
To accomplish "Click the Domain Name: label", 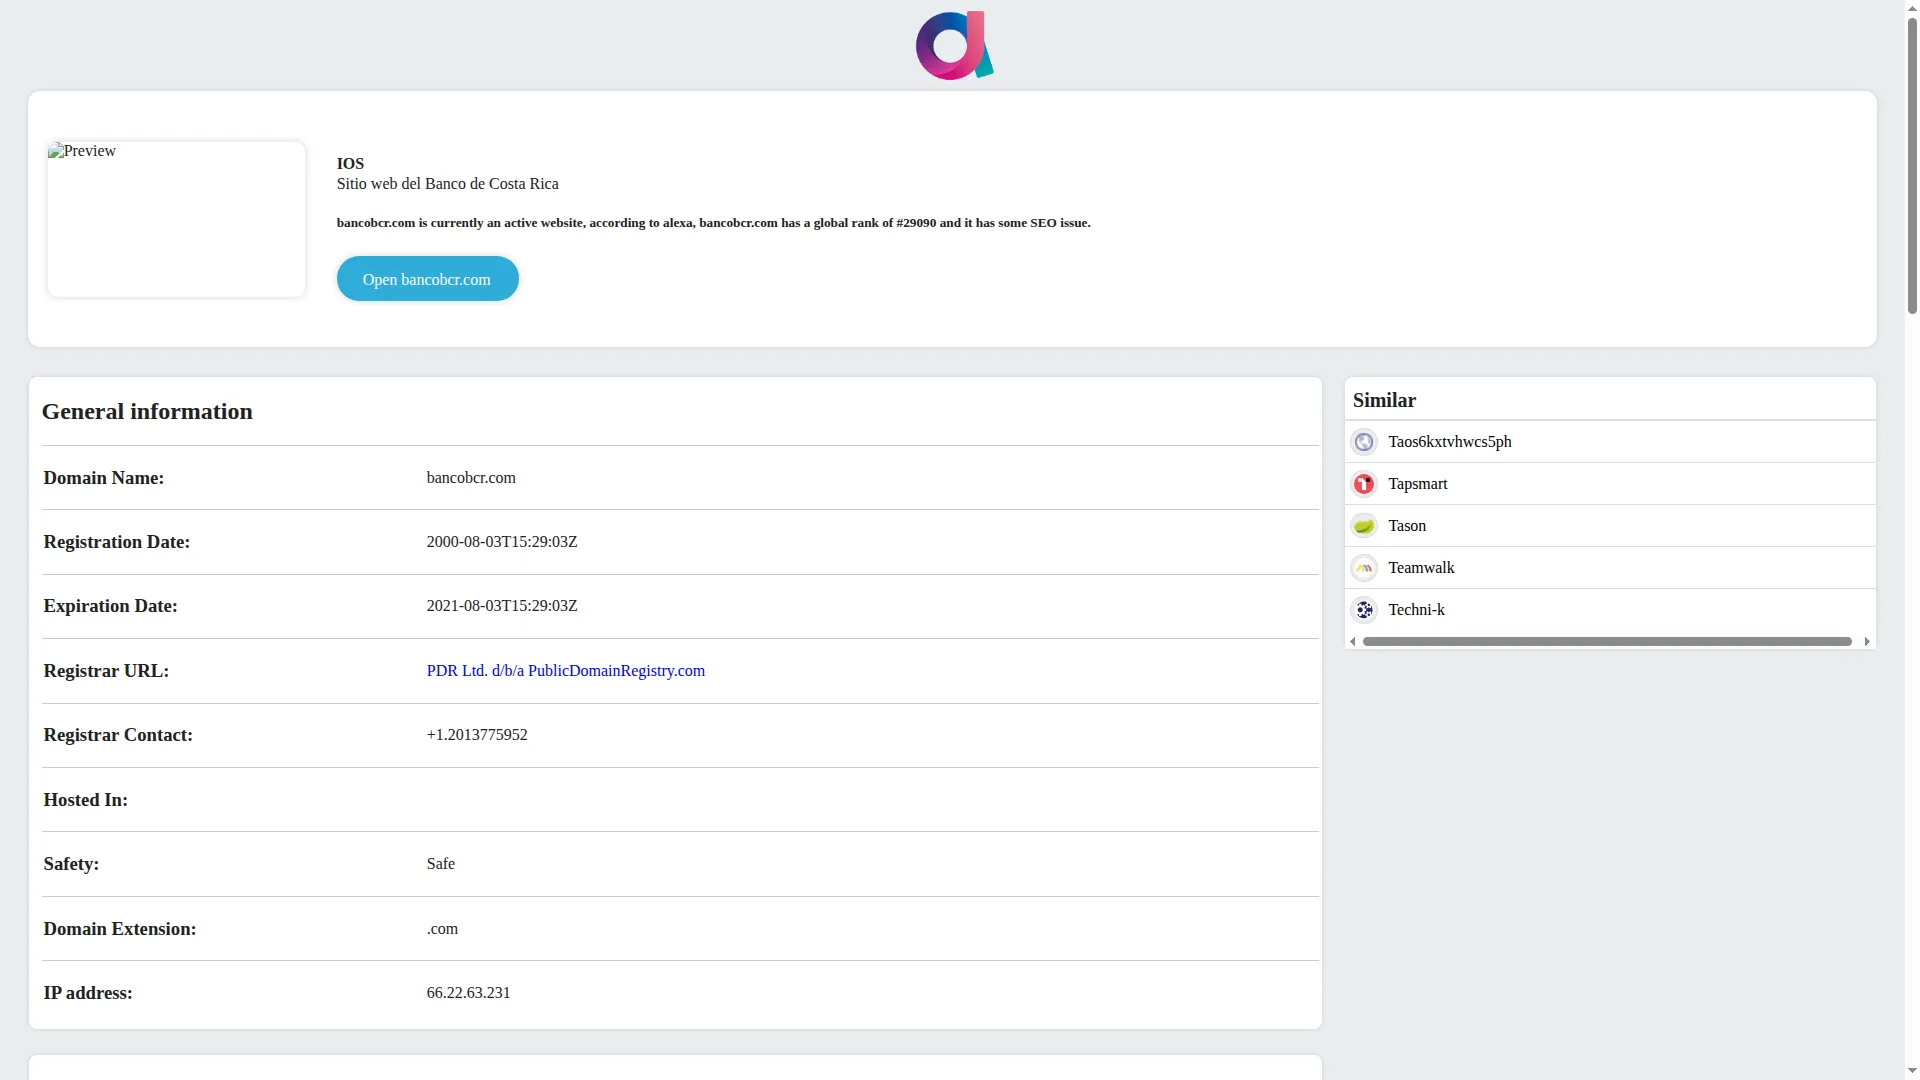I will (x=104, y=478).
